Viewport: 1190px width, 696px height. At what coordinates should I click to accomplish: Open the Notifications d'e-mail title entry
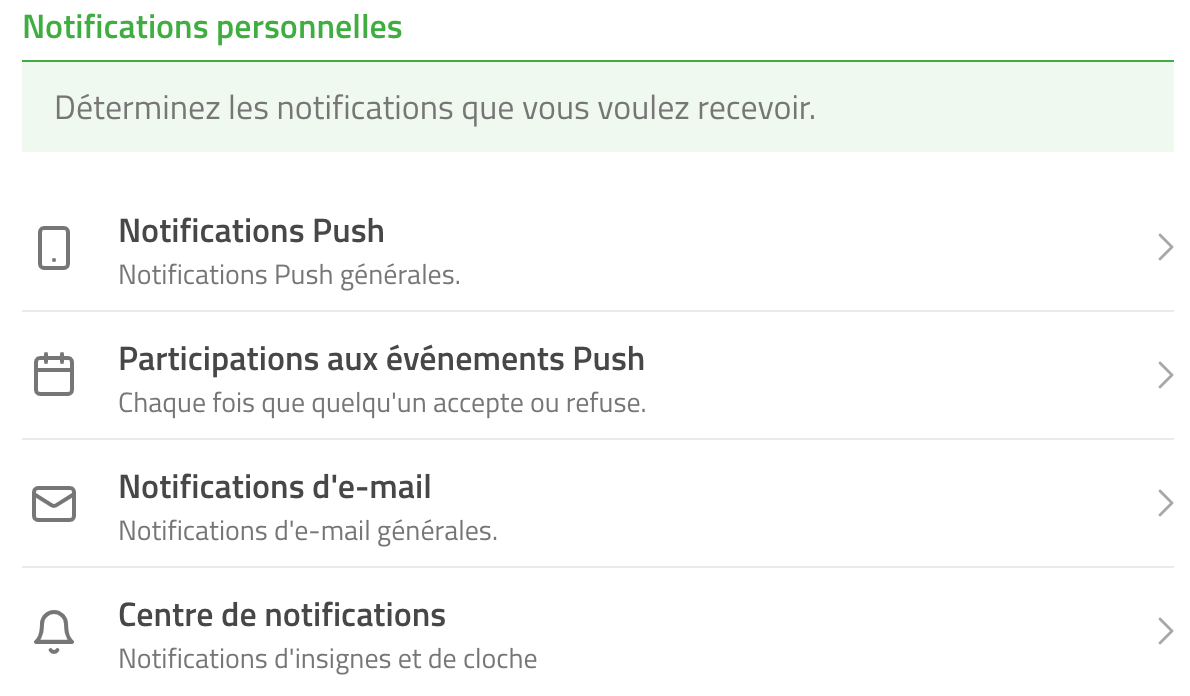[275, 487]
